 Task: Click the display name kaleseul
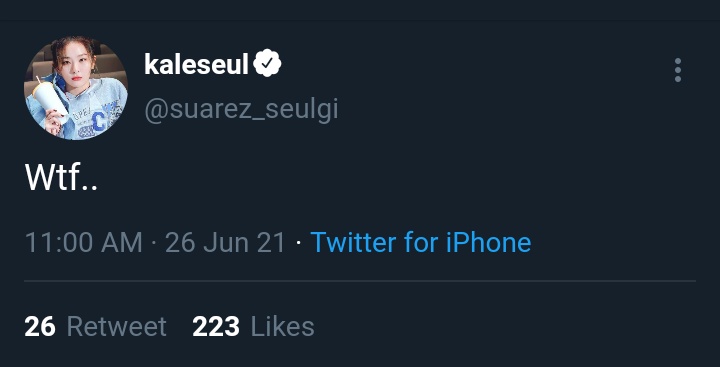[x=196, y=64]
